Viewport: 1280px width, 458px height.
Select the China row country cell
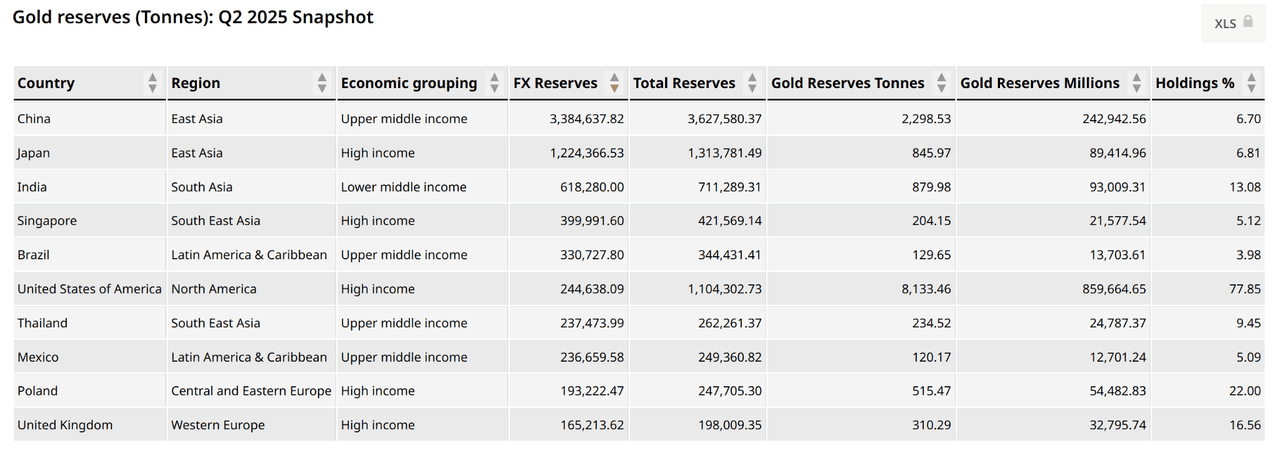tap(34, 119)
